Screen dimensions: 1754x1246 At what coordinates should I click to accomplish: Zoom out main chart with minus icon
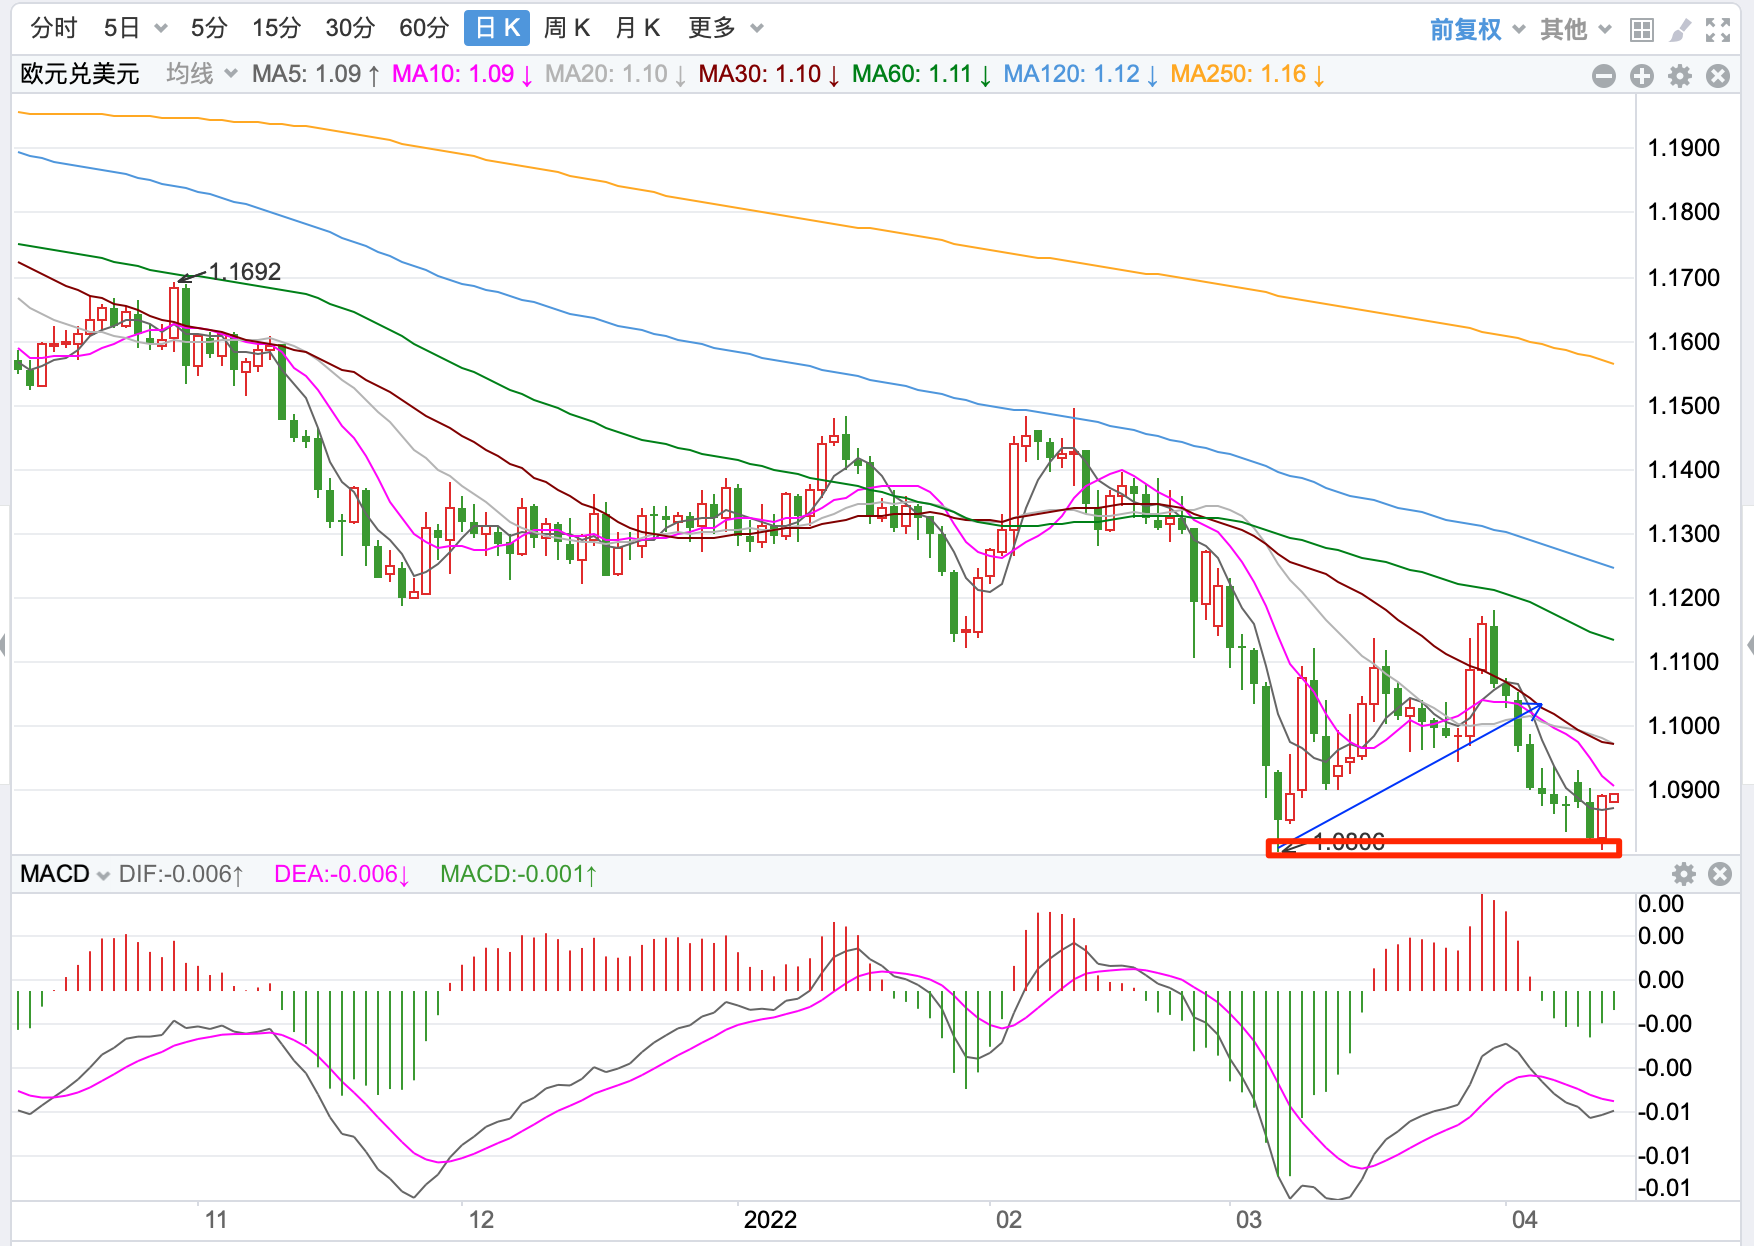coord(1604,76)
